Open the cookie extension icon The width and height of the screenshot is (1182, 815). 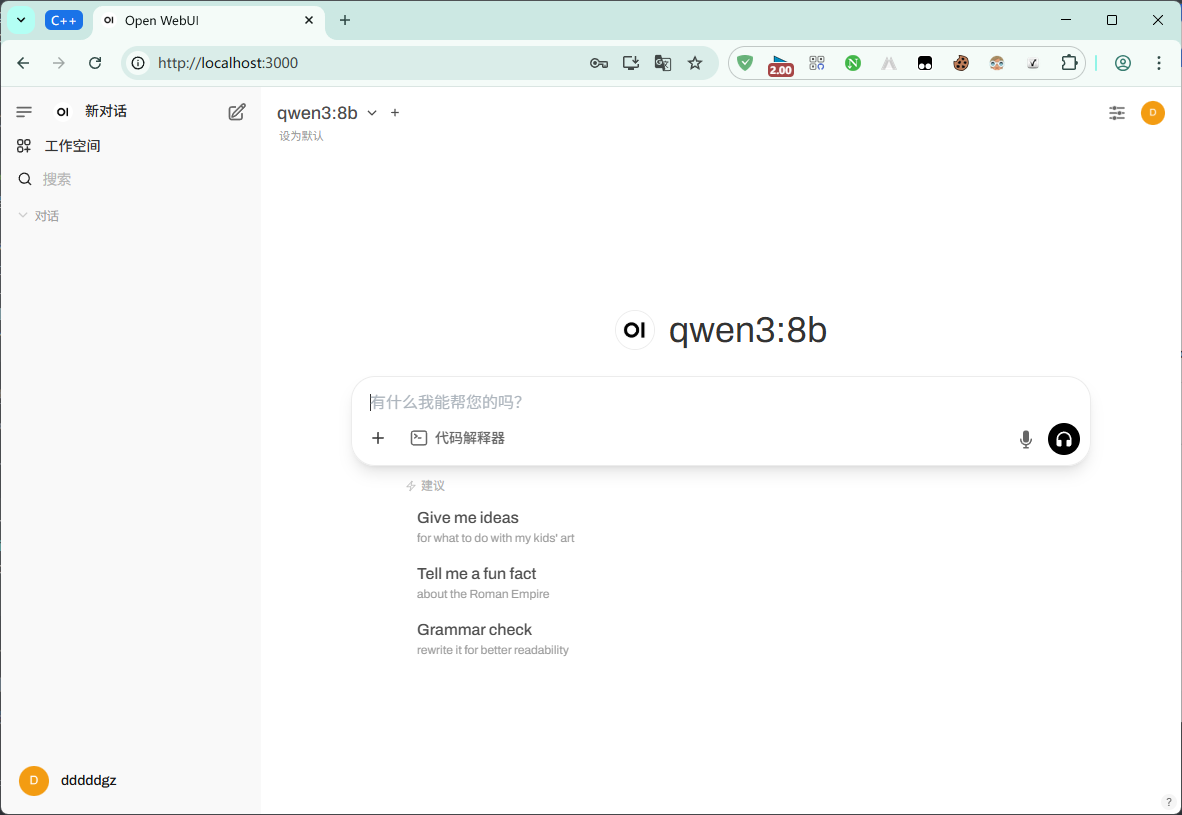pyautogui.click(x=960, y=63)
